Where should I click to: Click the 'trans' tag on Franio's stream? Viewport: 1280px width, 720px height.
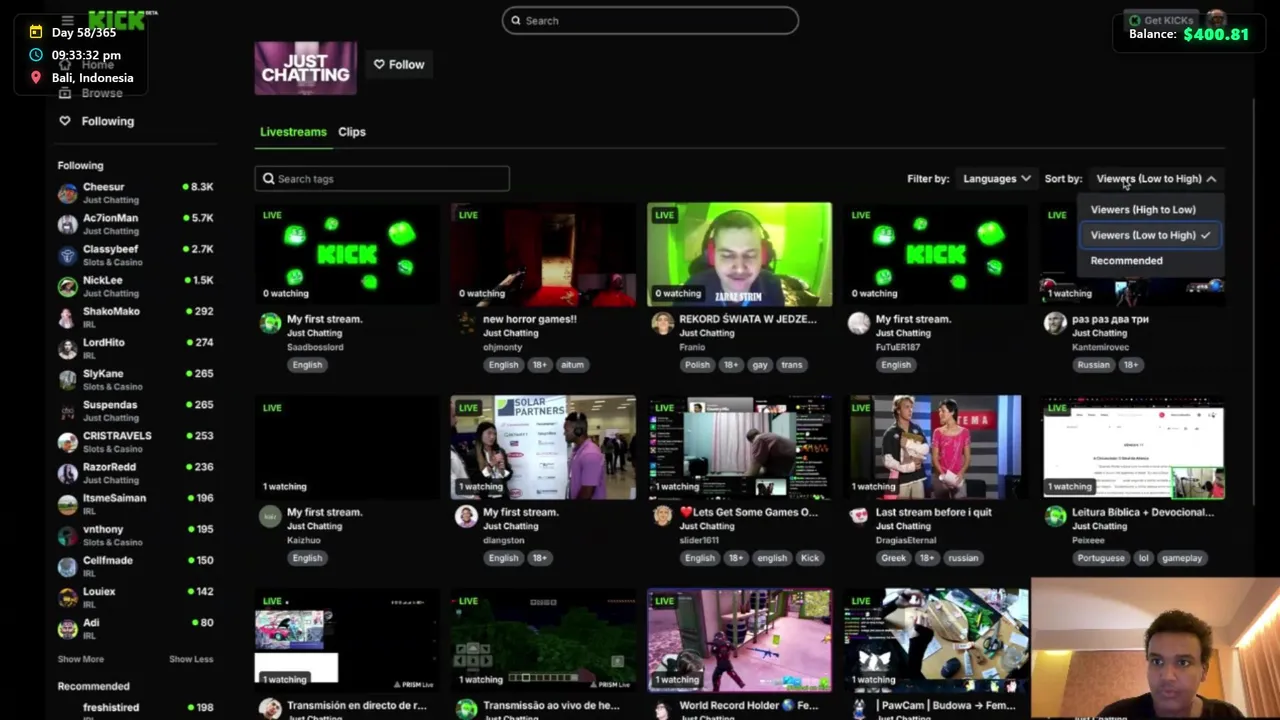click(x=792, y=365)
